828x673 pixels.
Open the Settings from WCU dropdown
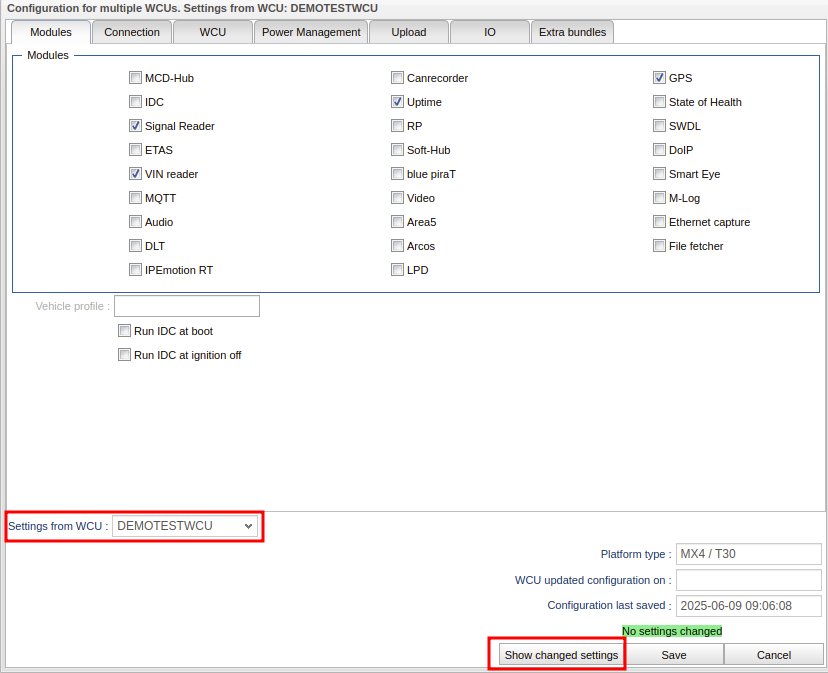coord(185,525)
